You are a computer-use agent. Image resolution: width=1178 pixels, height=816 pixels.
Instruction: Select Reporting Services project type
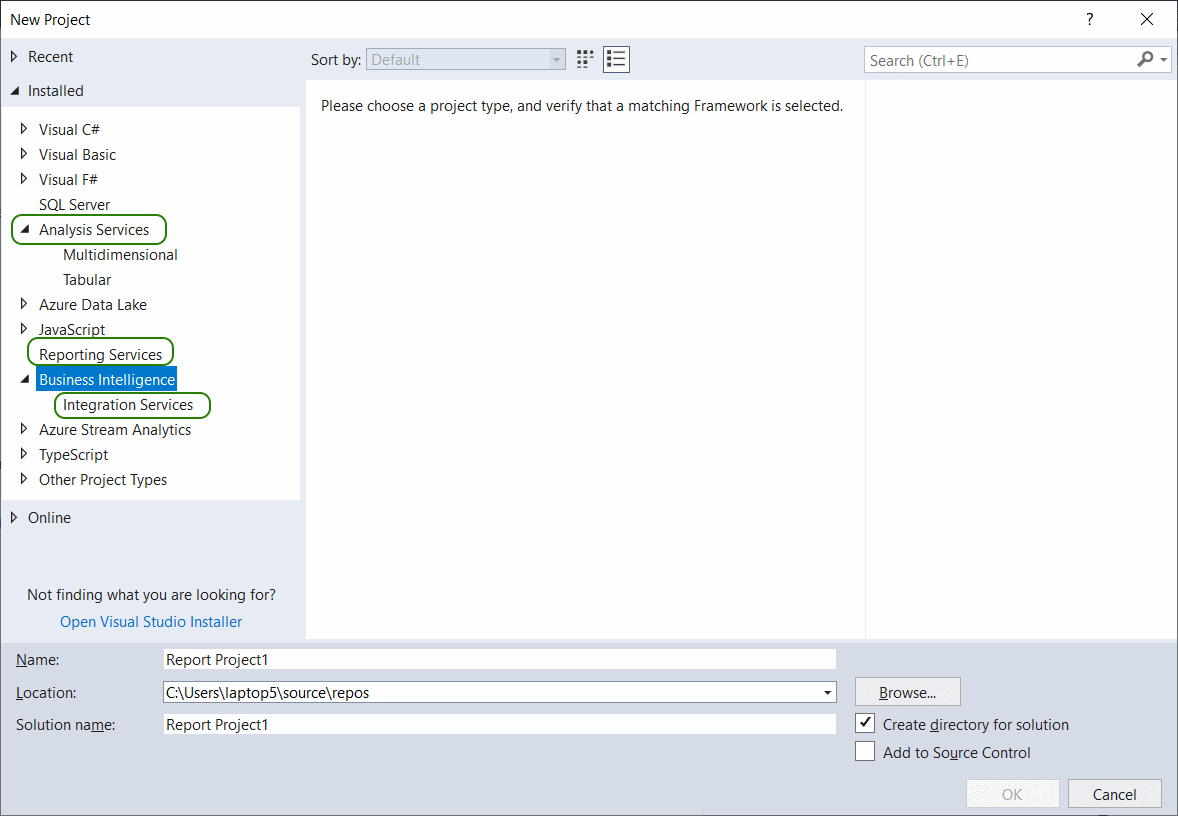(100, 355)
